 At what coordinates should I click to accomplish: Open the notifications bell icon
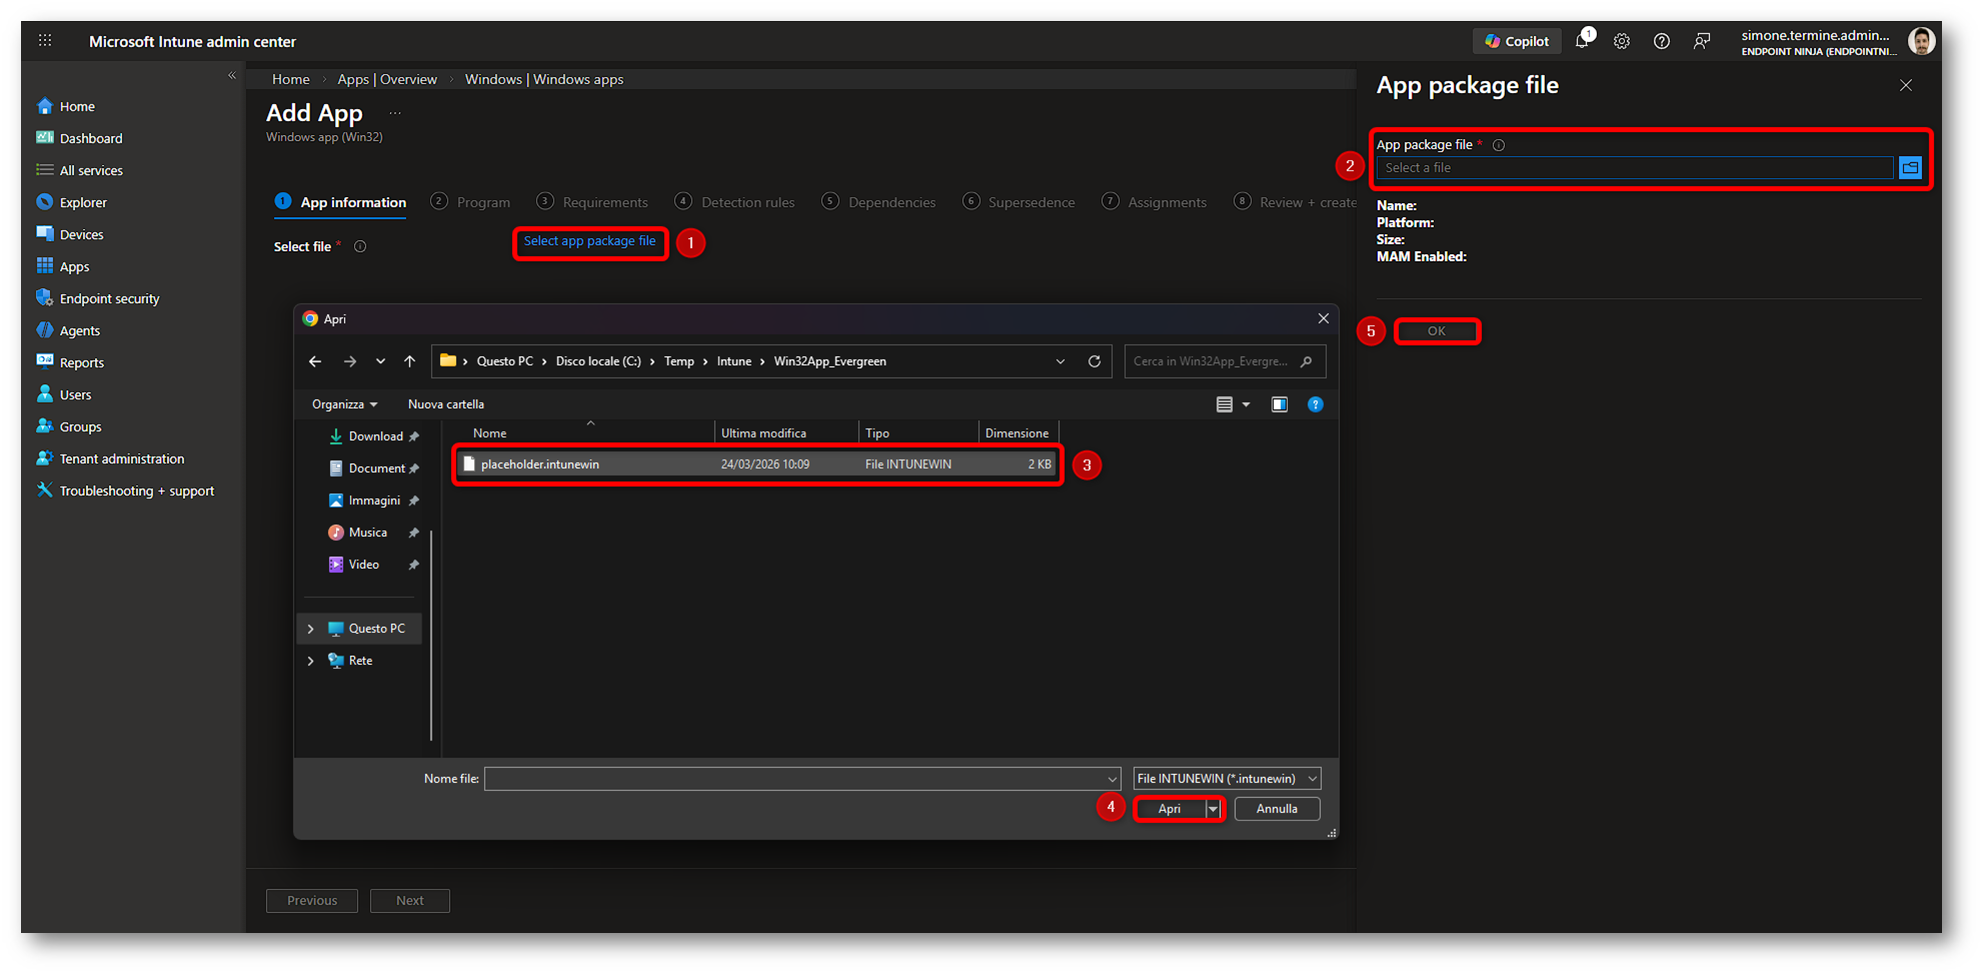1582,41
